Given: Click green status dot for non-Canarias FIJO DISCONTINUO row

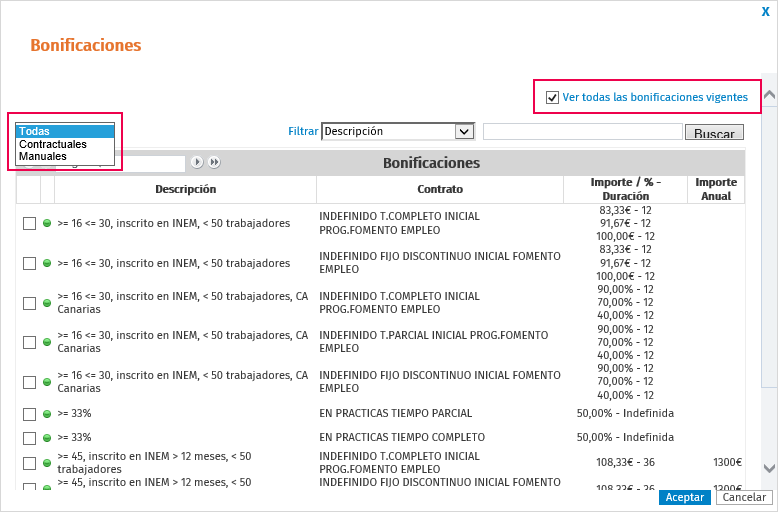Looking at the screenshot, I should tap(47, 263).
